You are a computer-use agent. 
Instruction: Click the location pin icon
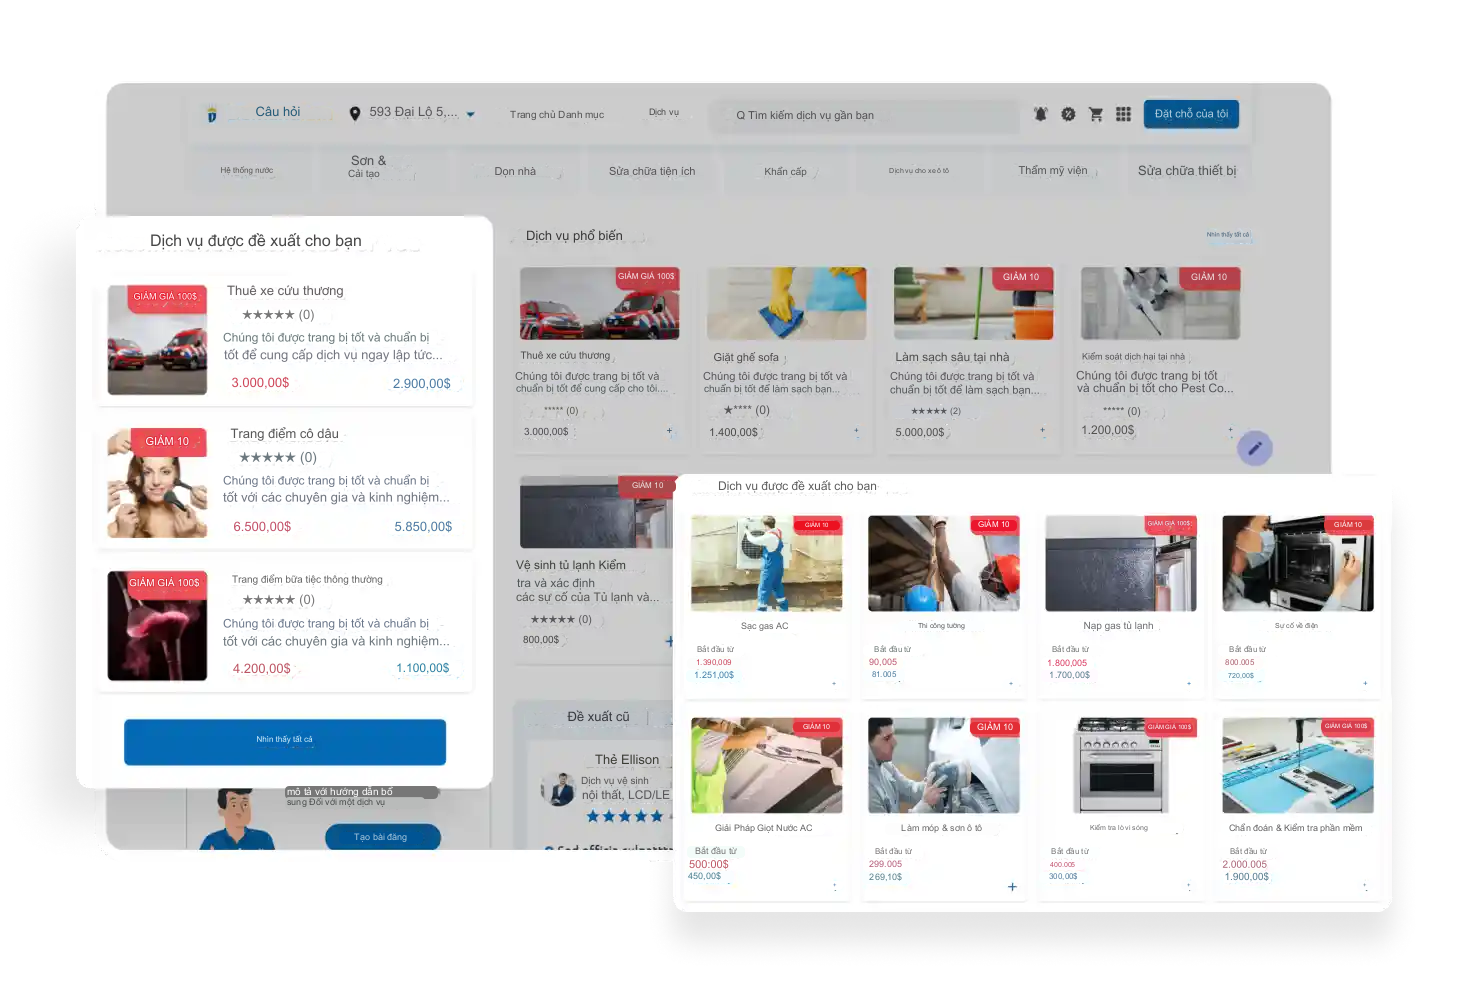click(x=355, y=114)
